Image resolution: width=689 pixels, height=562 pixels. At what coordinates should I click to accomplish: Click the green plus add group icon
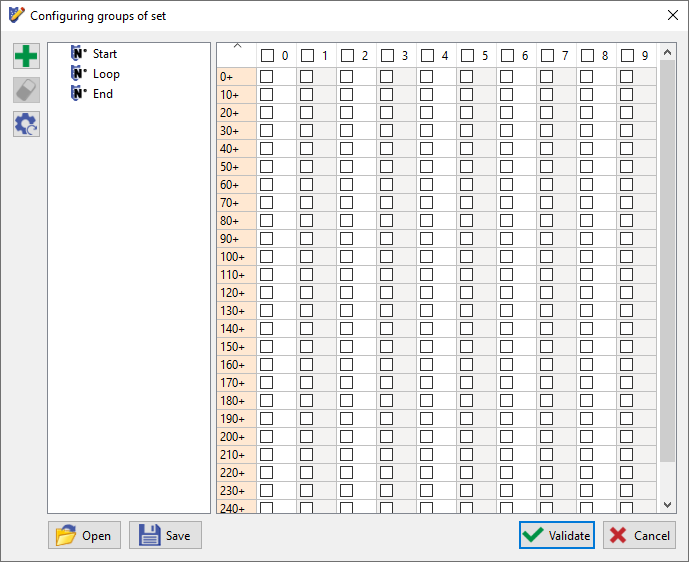[x=26, y=57]
